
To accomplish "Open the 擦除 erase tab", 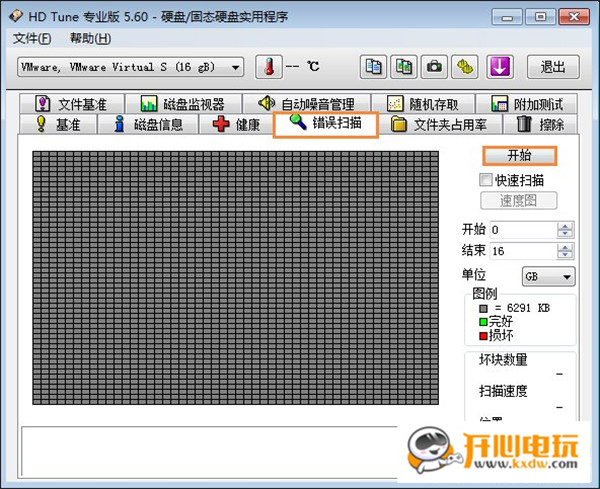I will (540, 125).
